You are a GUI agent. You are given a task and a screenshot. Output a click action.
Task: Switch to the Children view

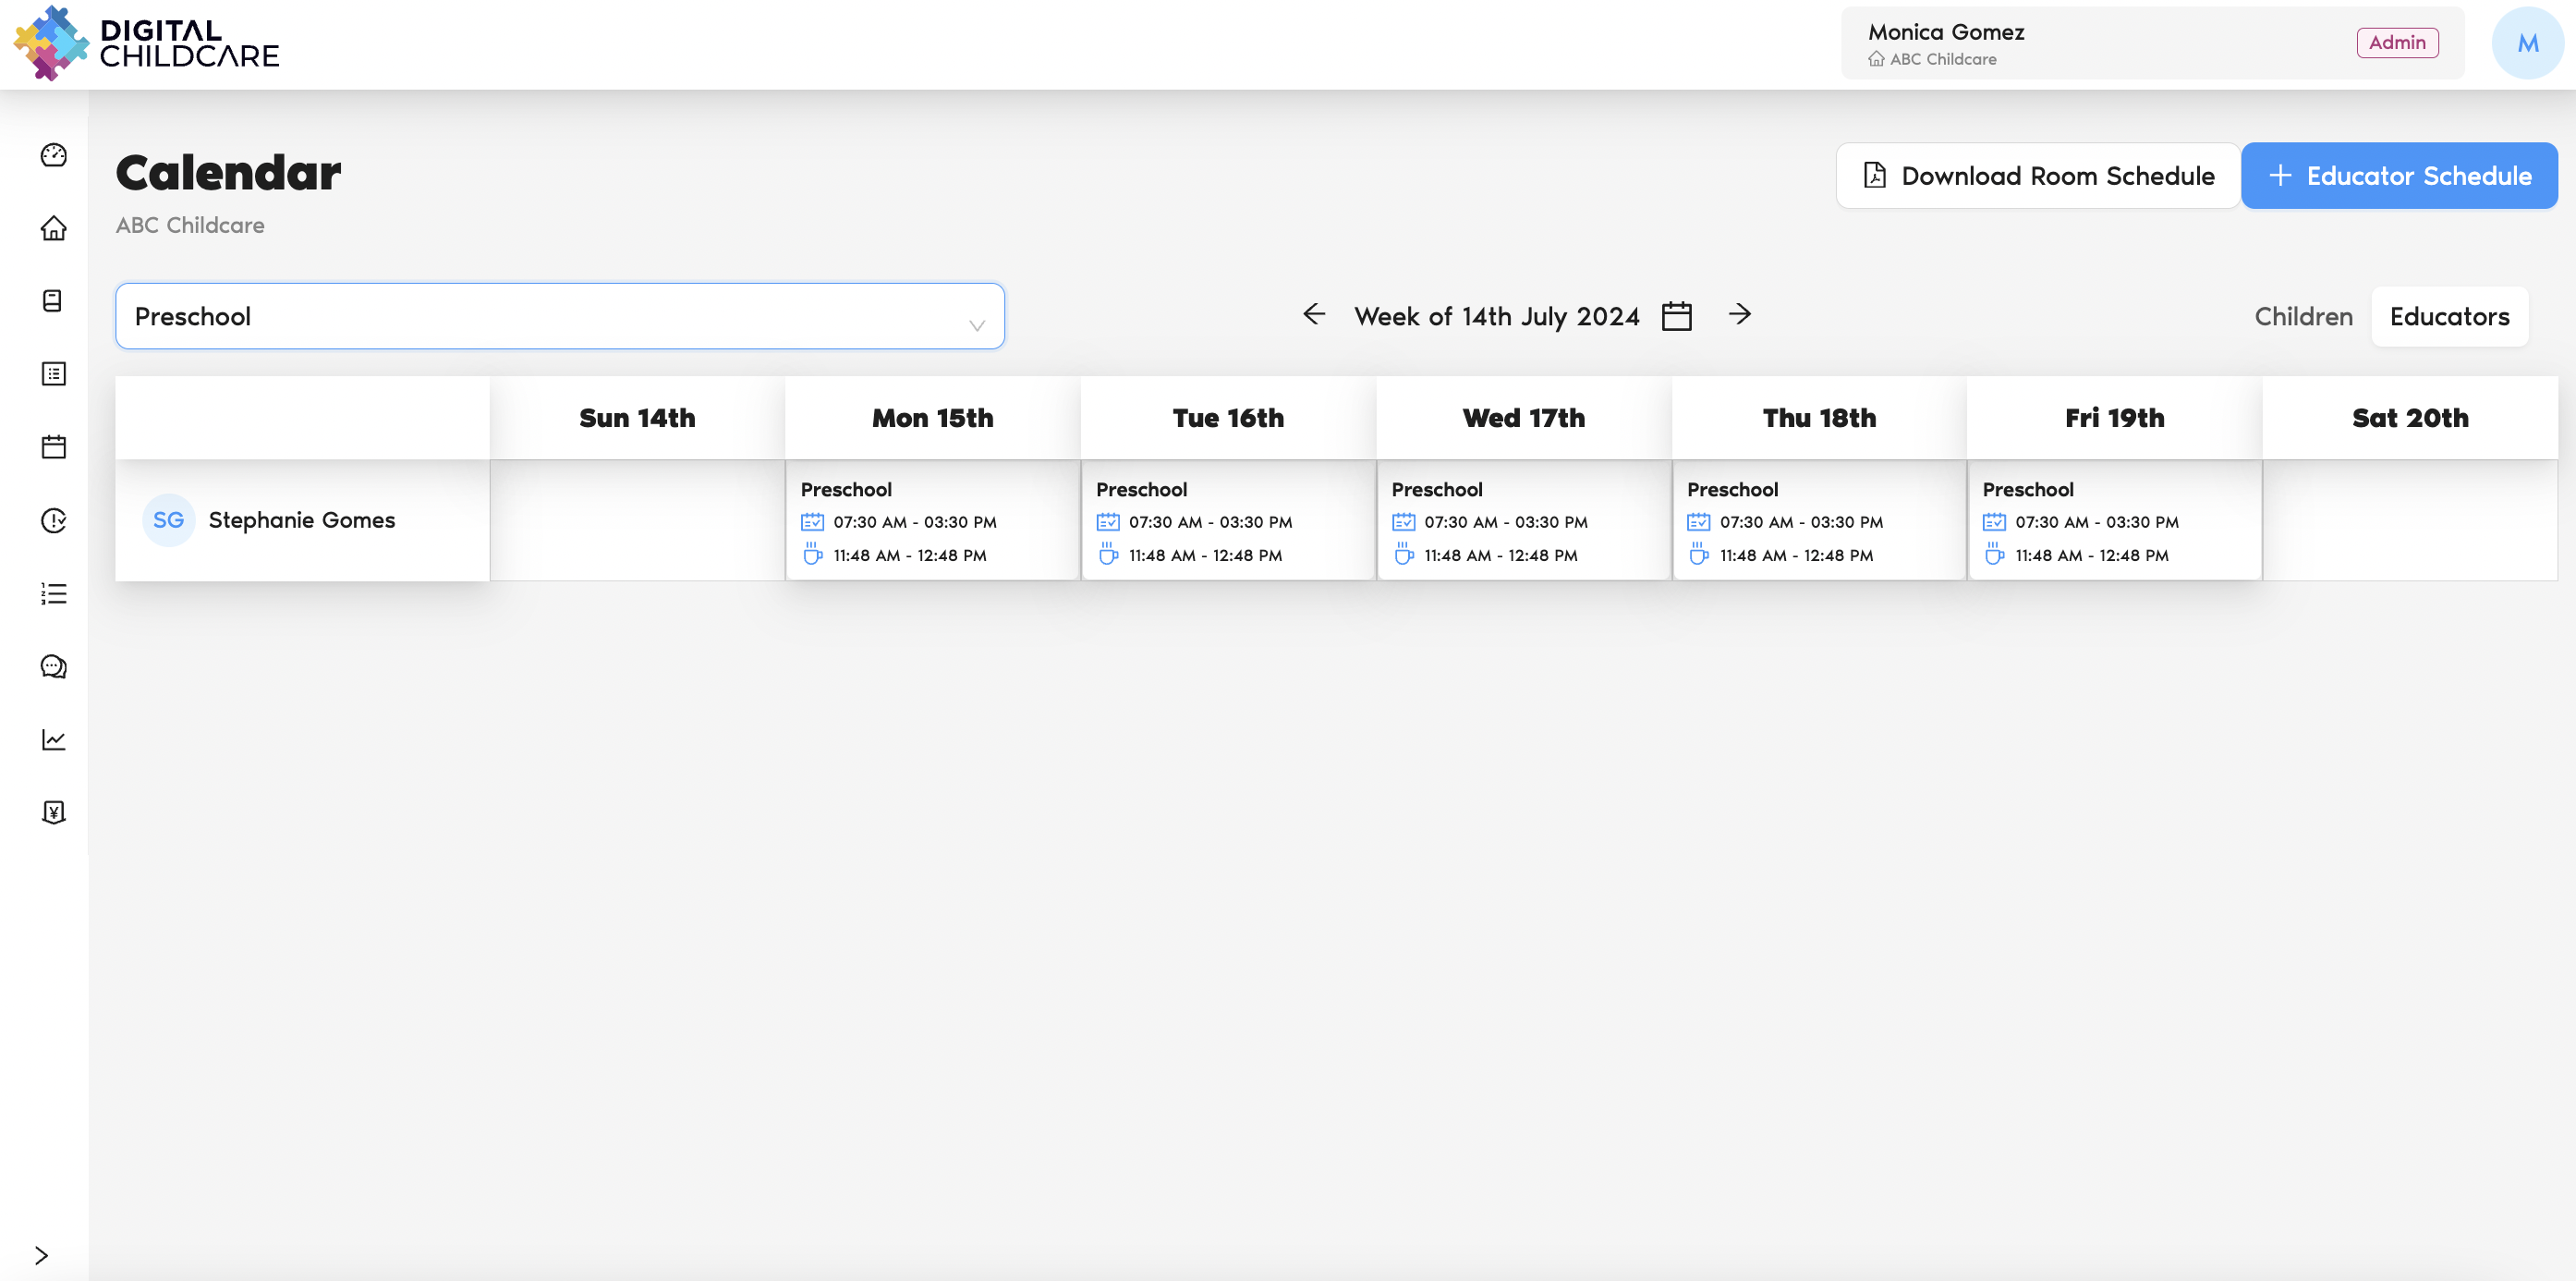pyautogui.click(x=2302, y=317)
